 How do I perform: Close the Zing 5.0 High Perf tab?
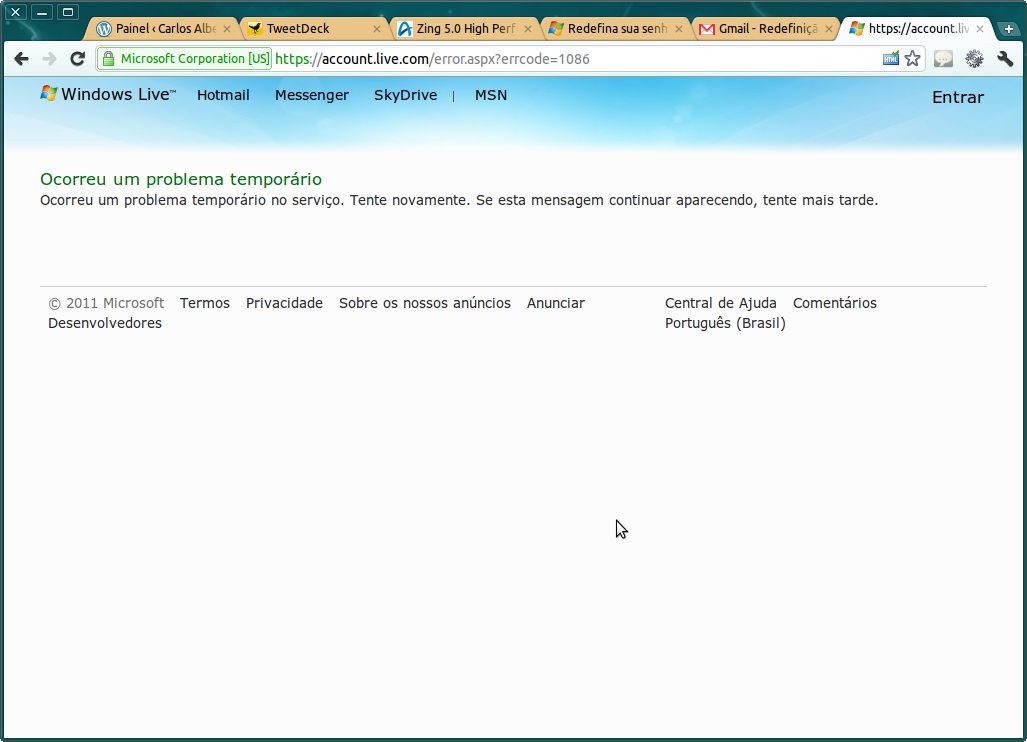point(528,29)
